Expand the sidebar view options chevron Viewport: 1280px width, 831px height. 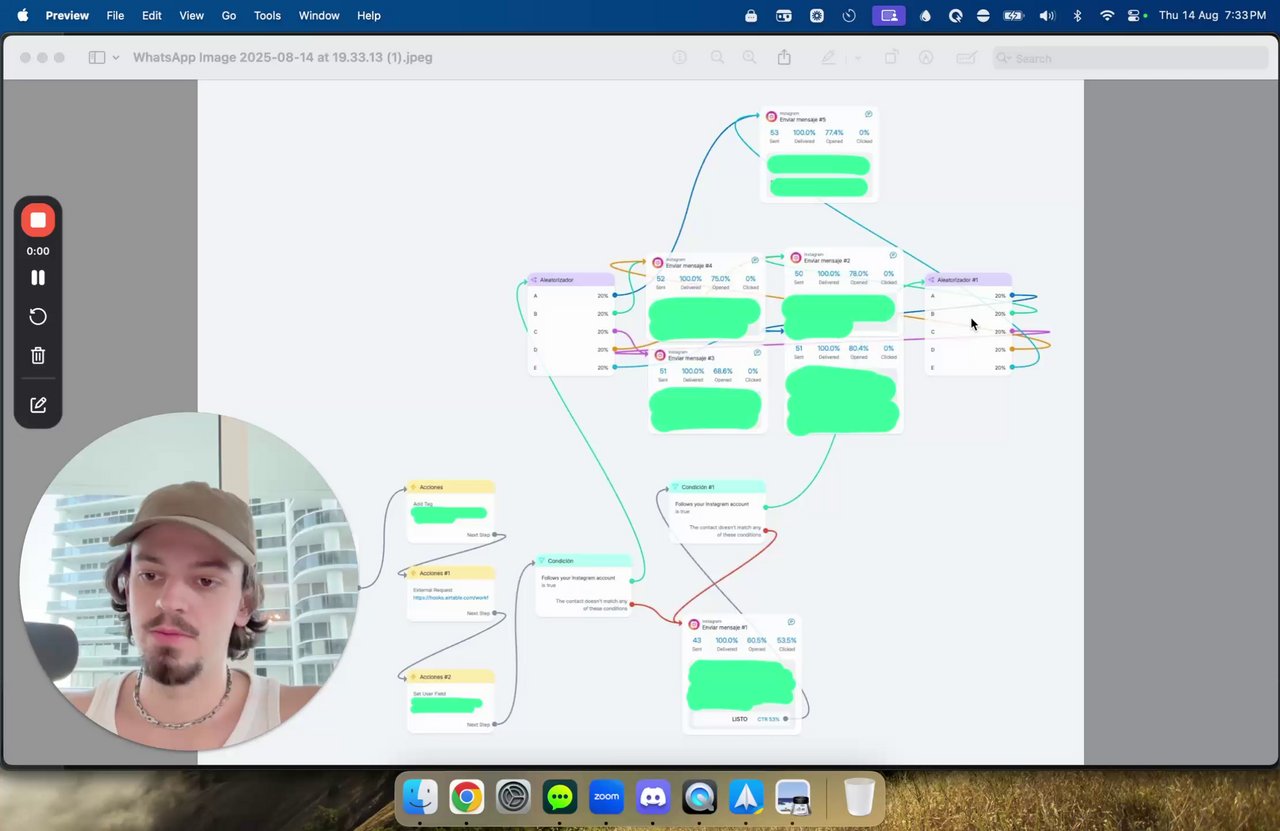116,58
